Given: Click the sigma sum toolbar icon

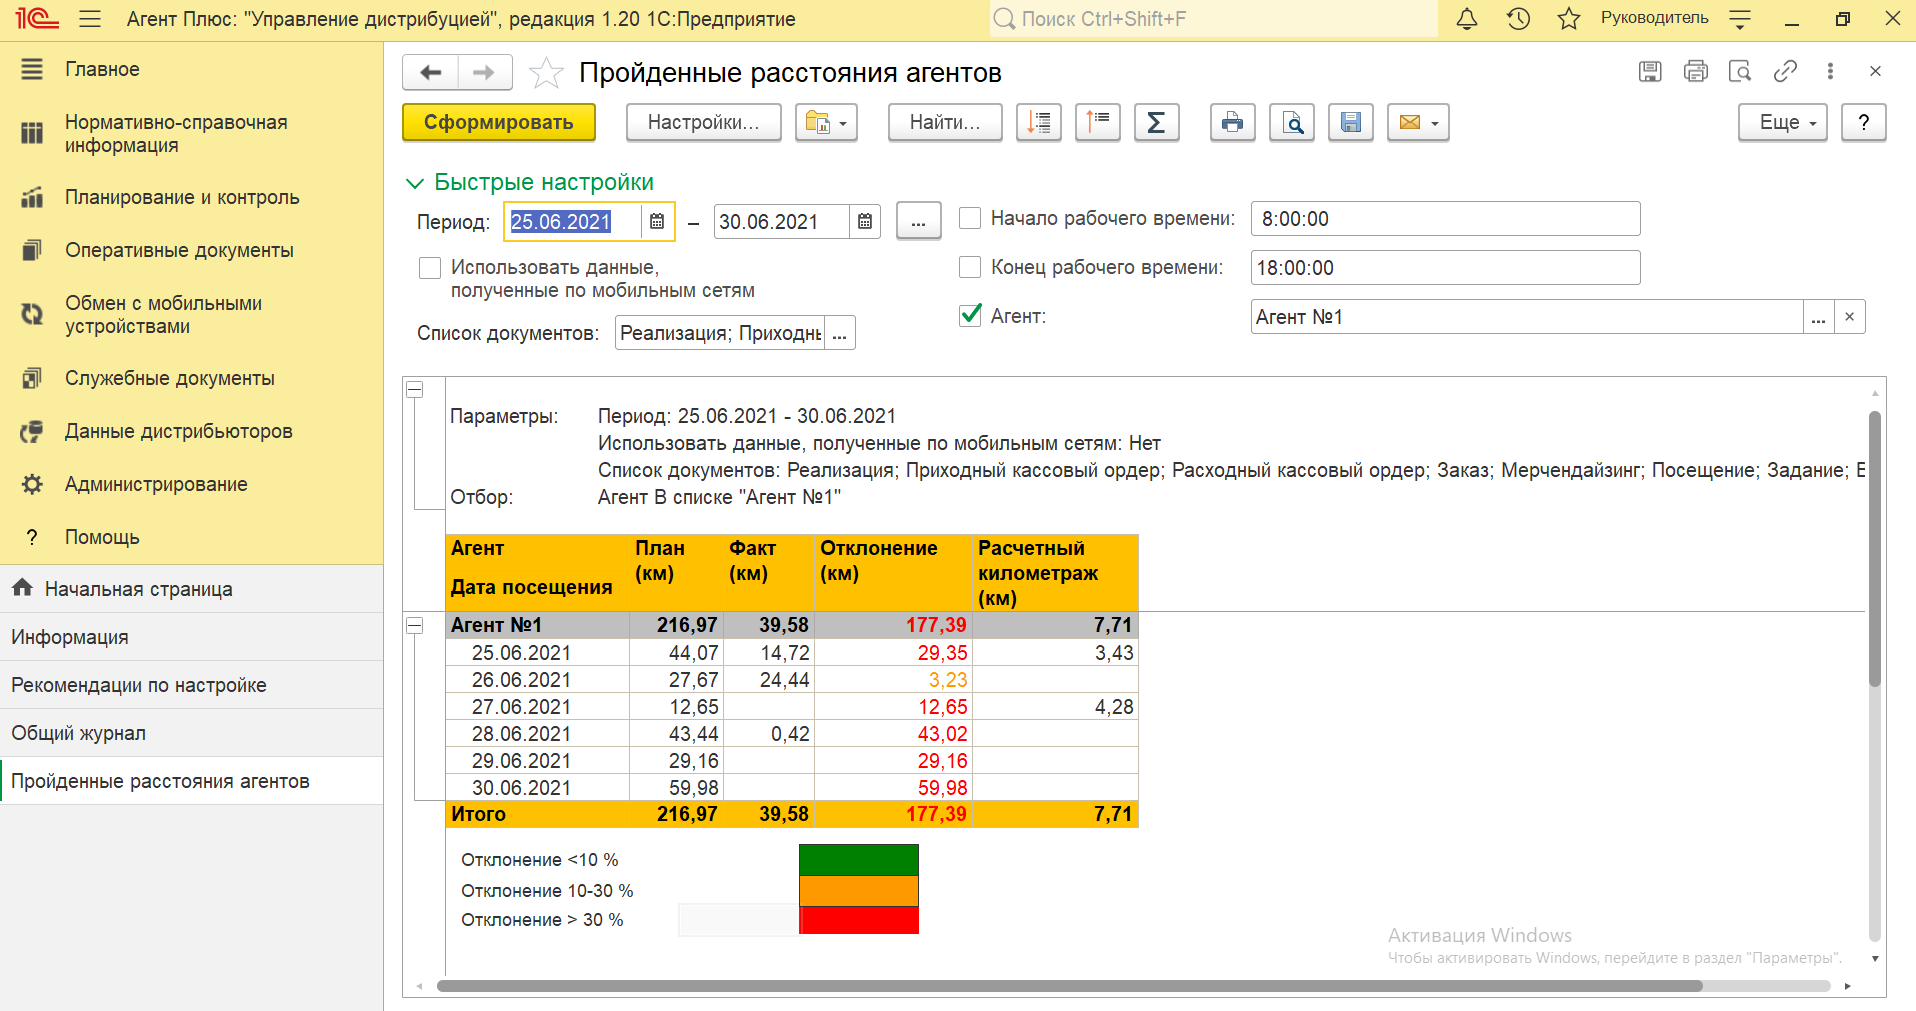Looking at the screenshot, I should 1156,123.
